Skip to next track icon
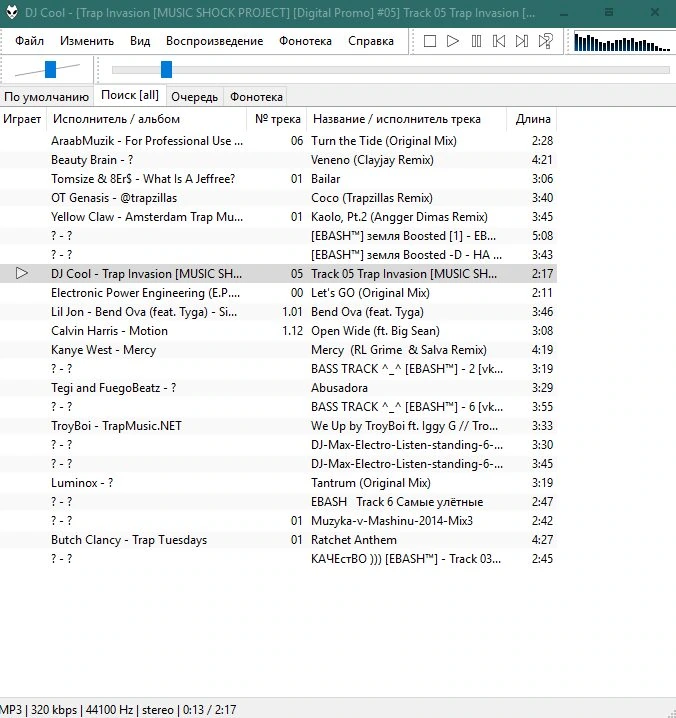This screenshot has height=718, width=676. 522,41
